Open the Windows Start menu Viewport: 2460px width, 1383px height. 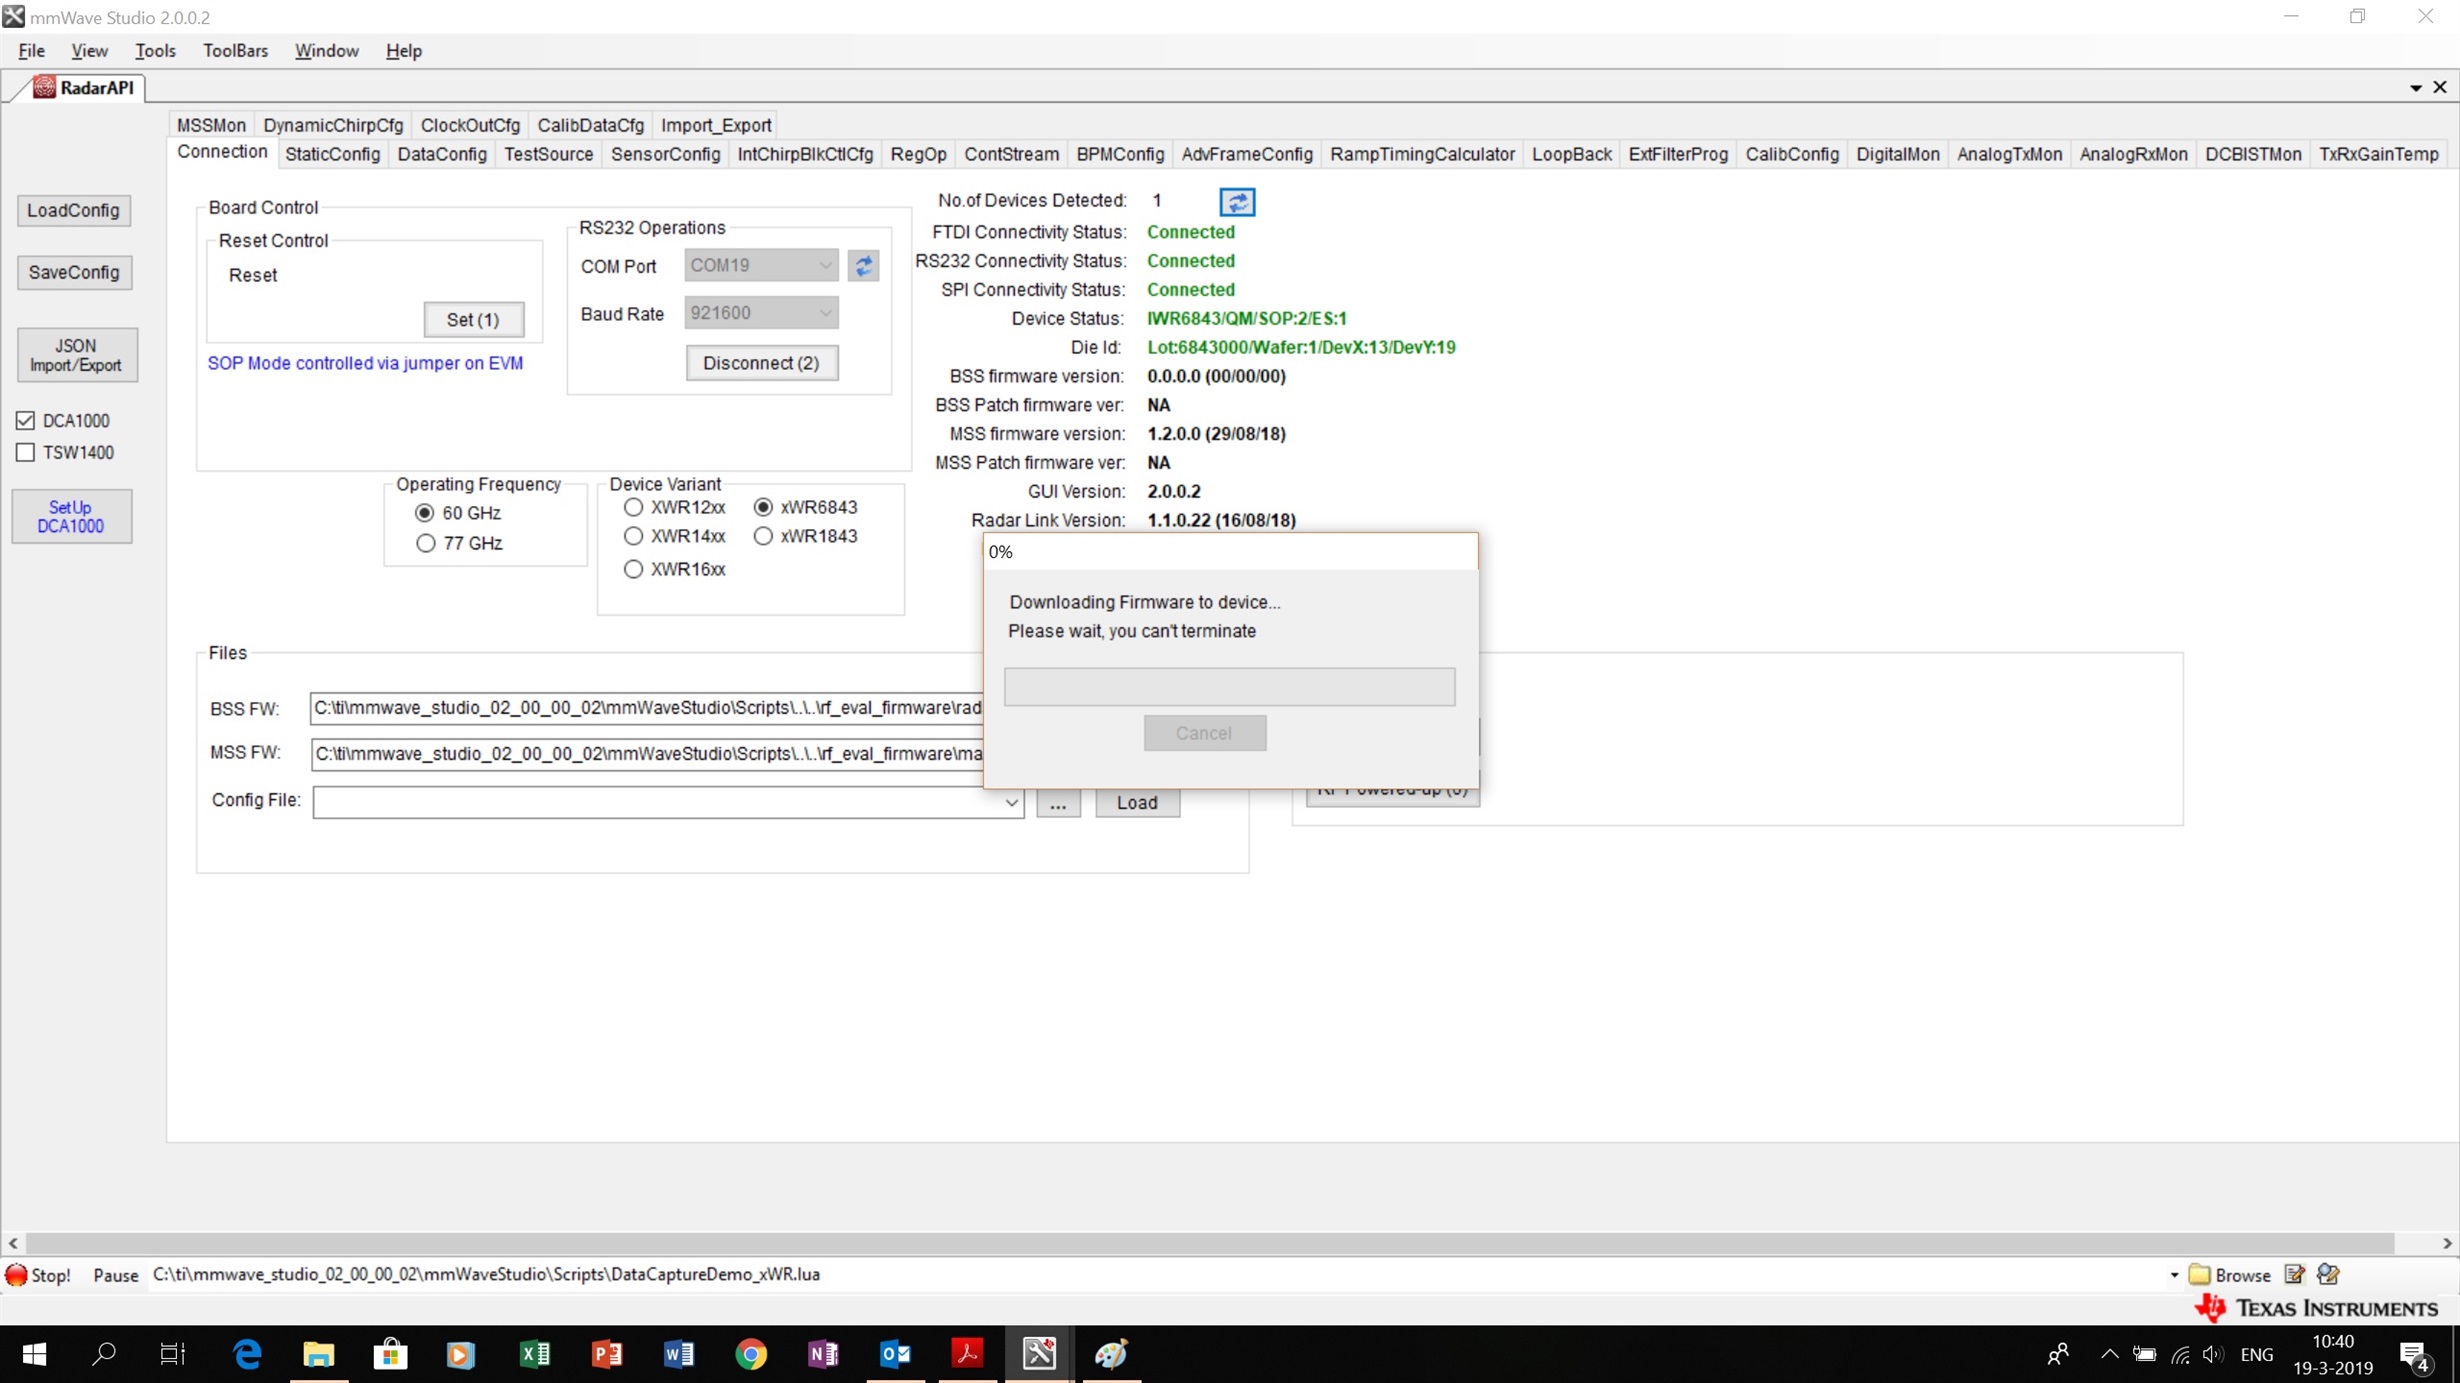[x=34, y=1354]
